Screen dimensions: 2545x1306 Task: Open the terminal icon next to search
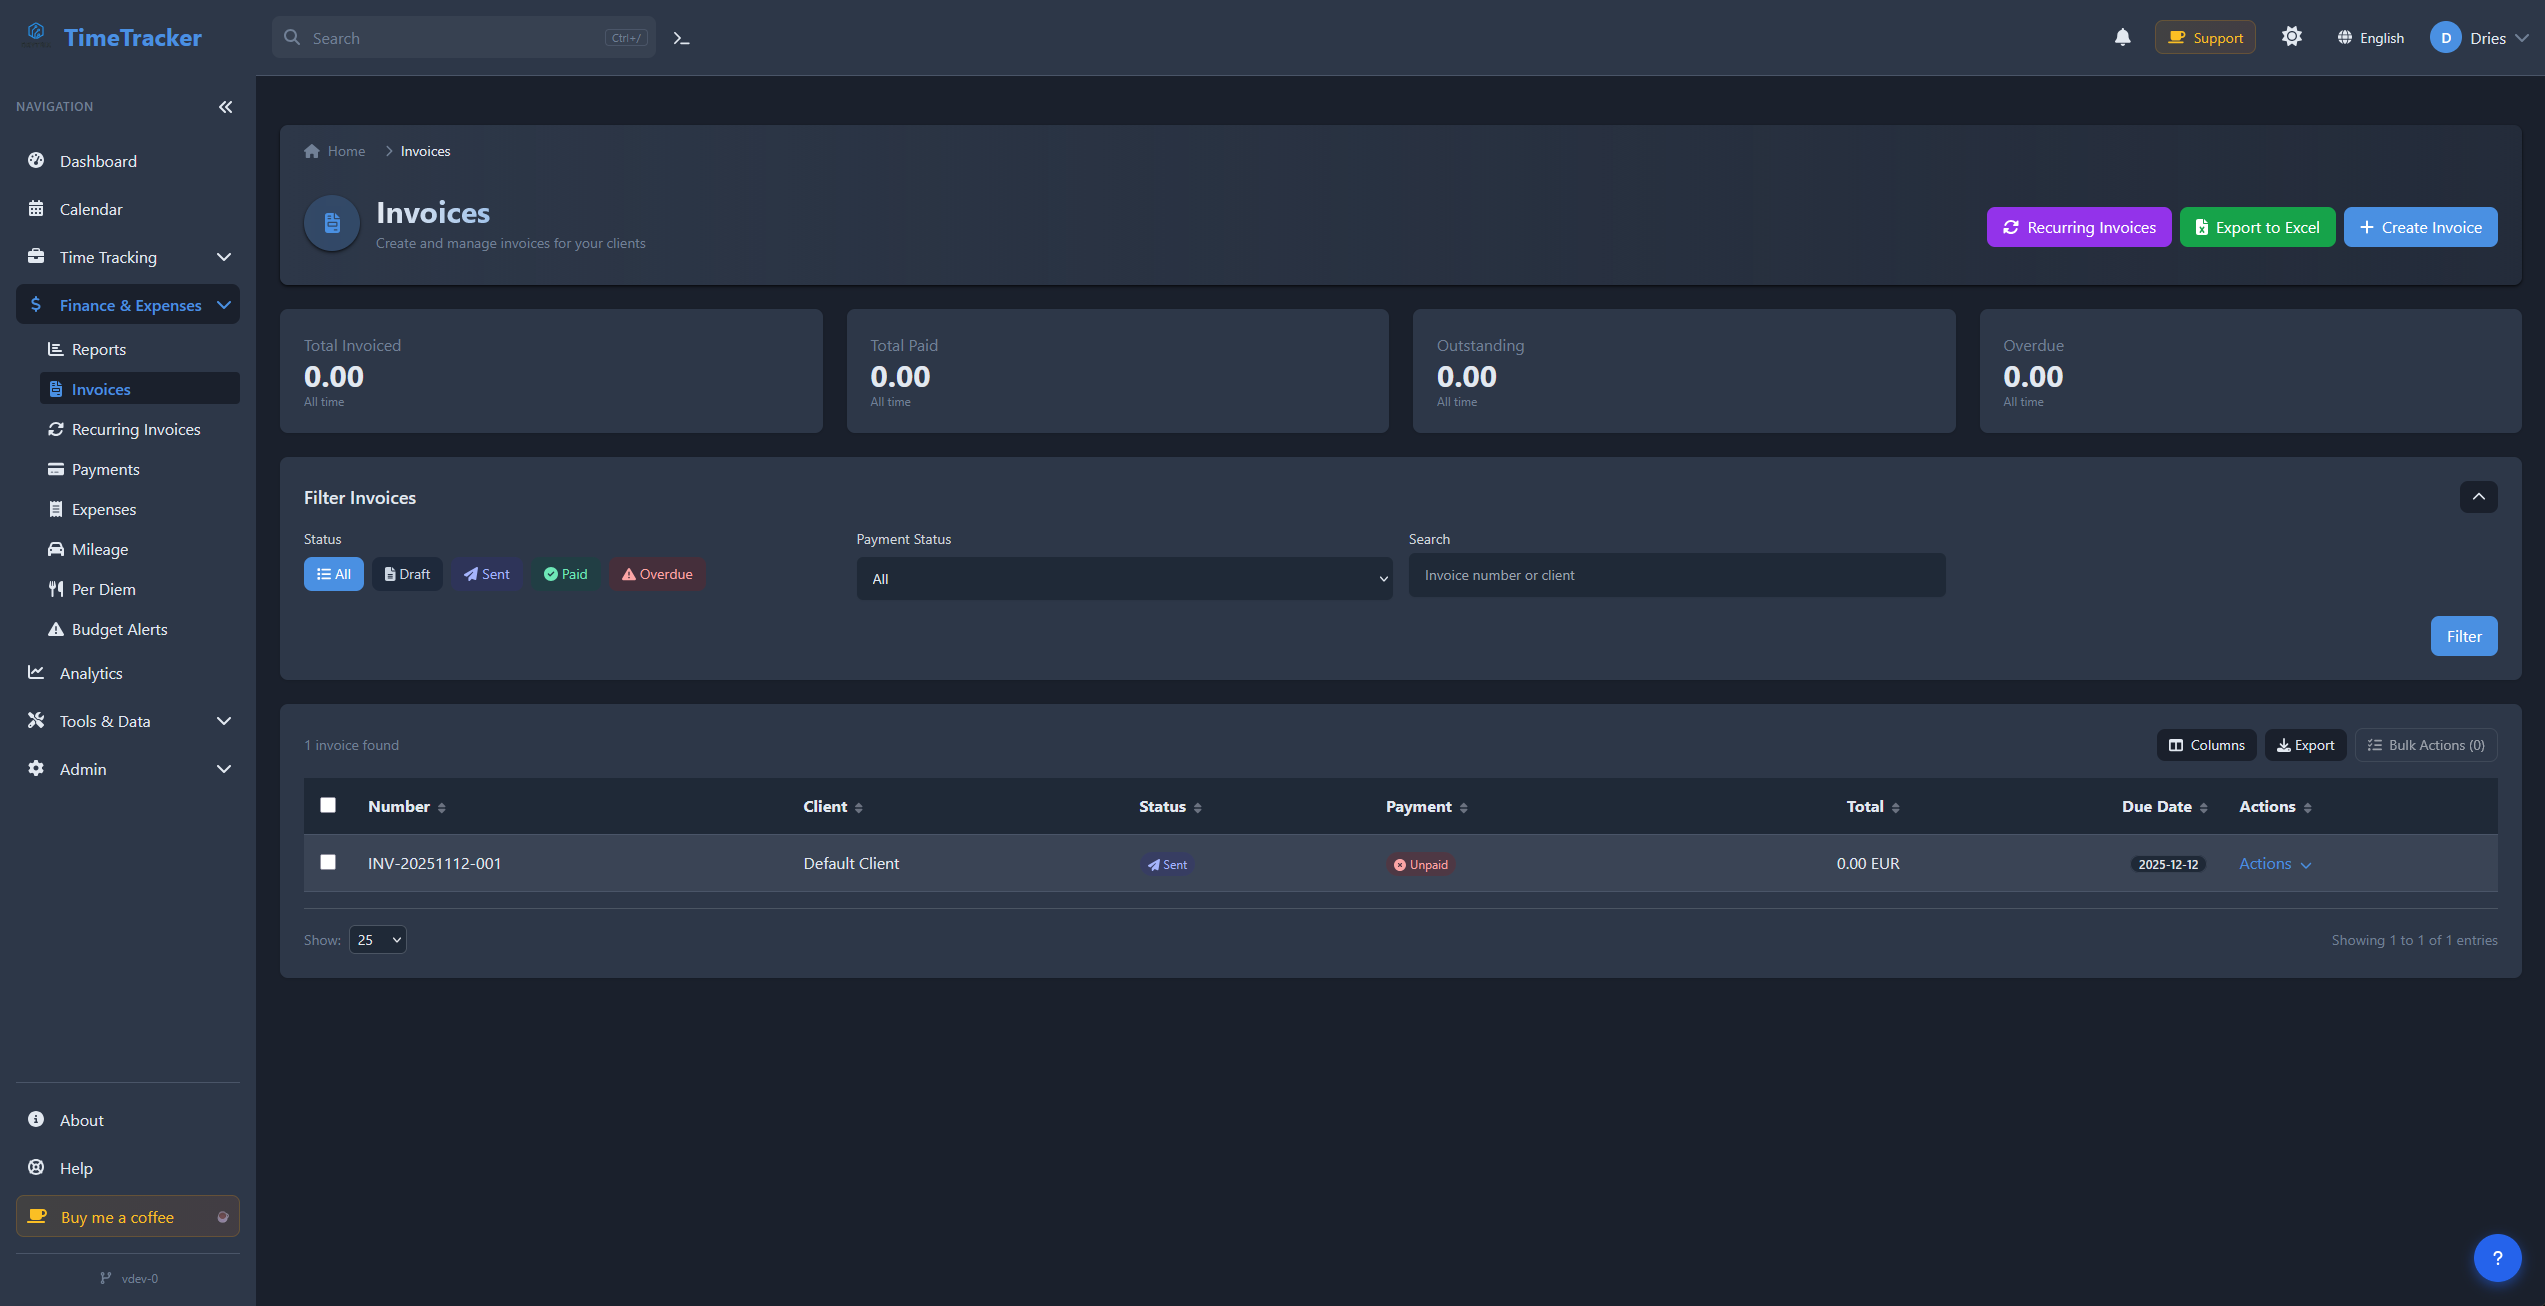pos(681,37)
